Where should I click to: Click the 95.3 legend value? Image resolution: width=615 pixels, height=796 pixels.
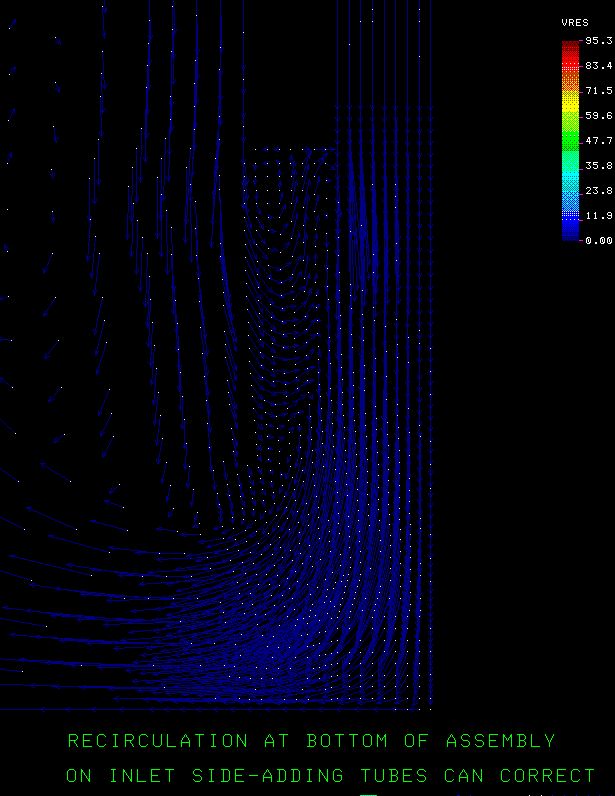[x=599, y=41]
